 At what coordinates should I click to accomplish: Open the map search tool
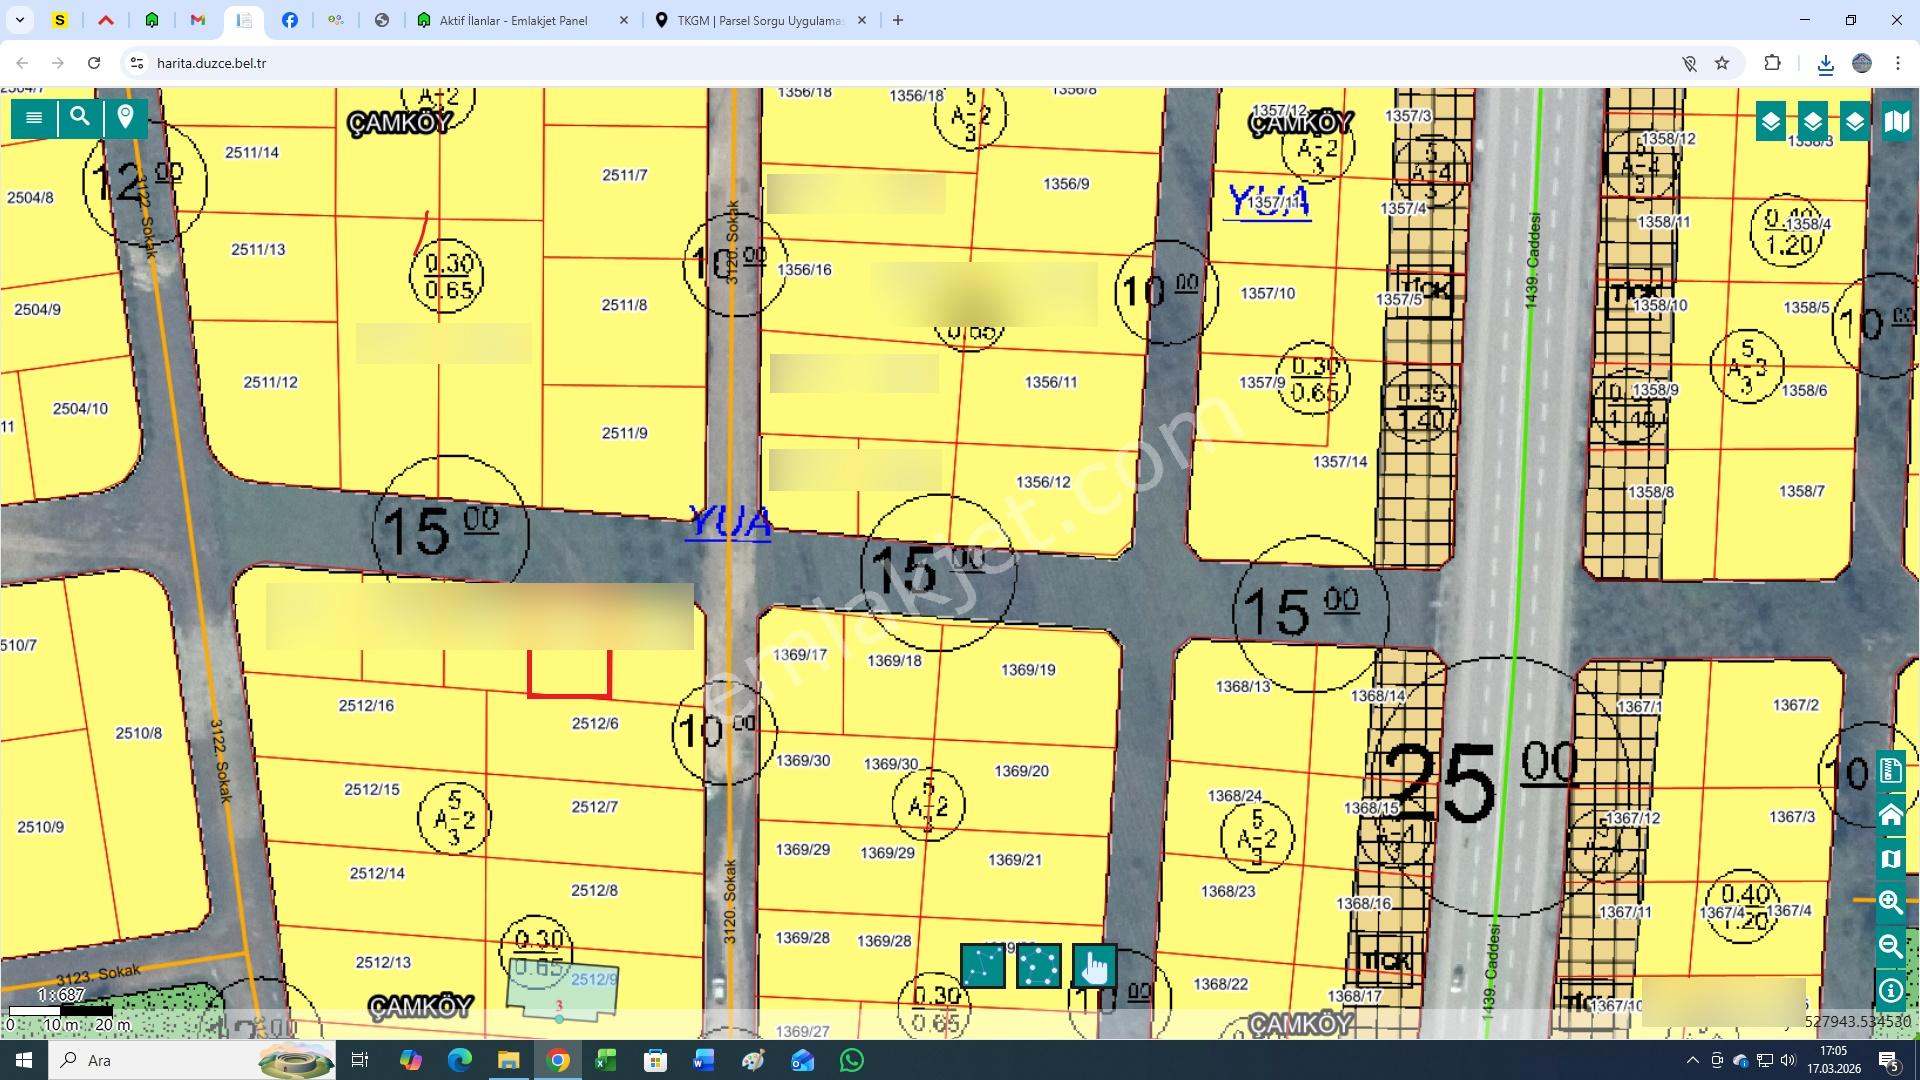(80, 118)
